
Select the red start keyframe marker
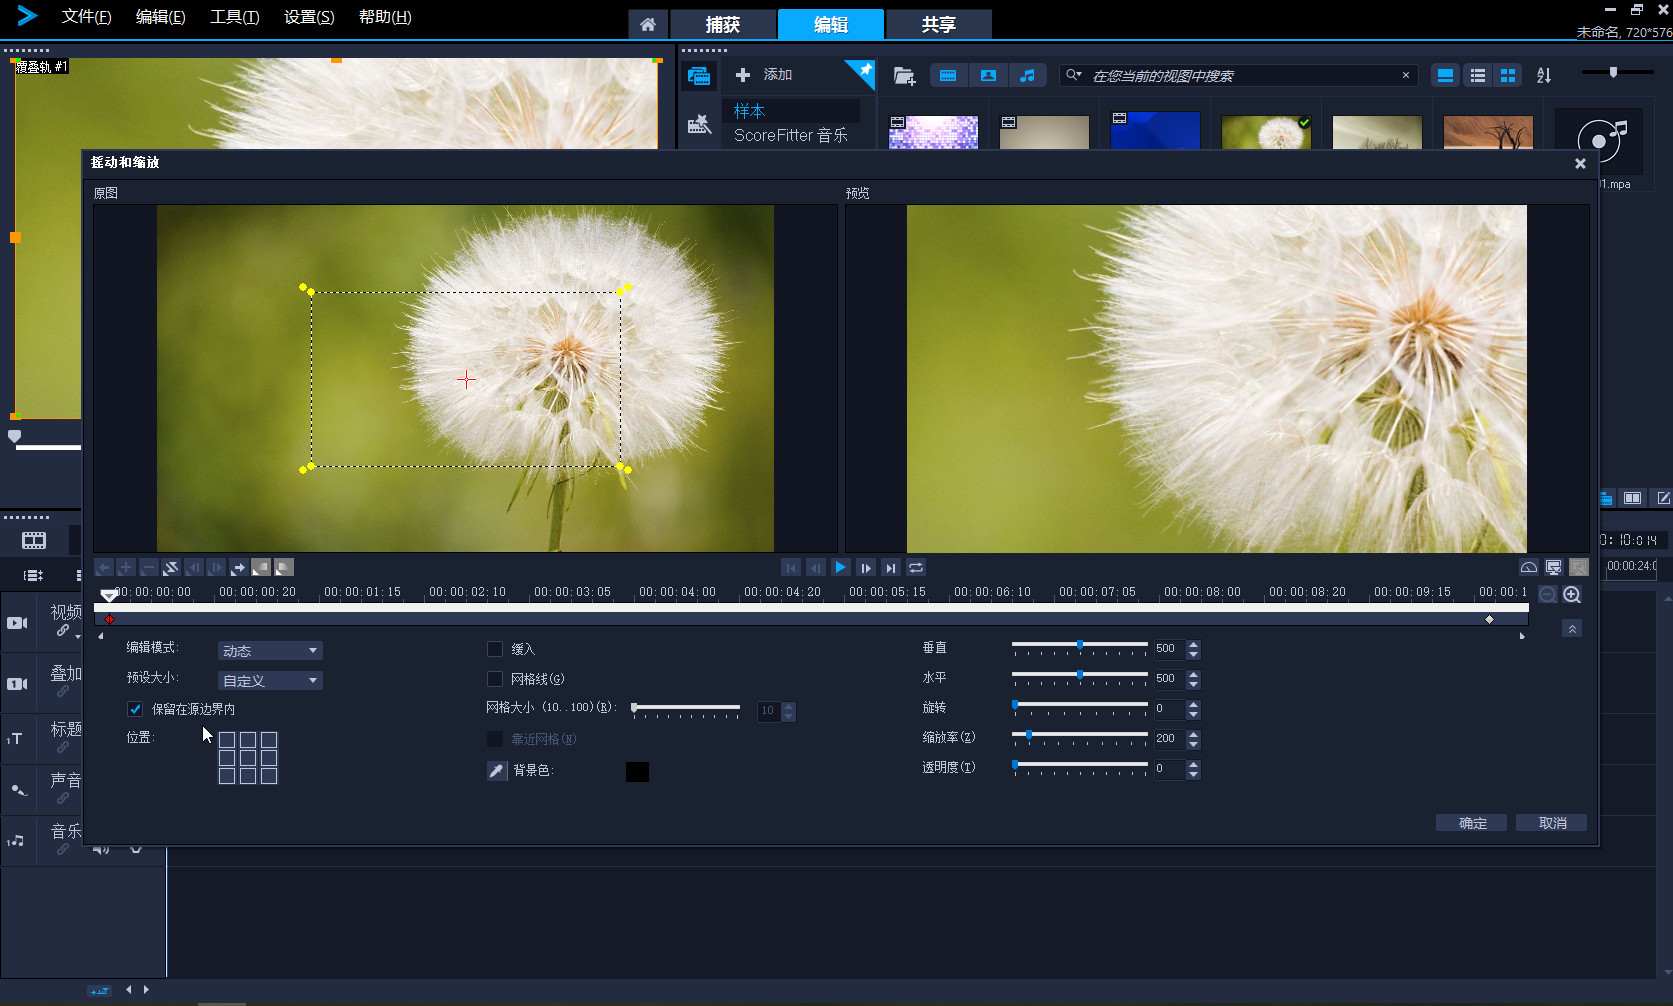[110, 620]
